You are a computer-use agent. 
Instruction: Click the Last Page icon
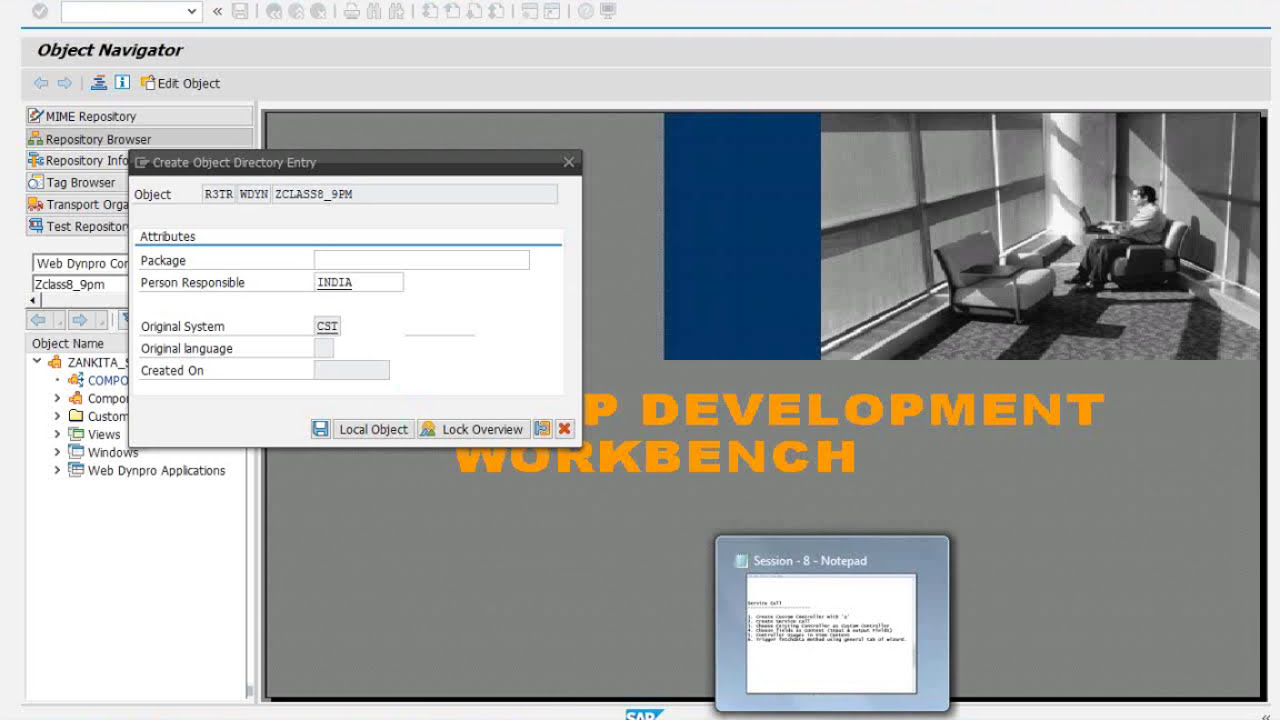tap(498, 11)
